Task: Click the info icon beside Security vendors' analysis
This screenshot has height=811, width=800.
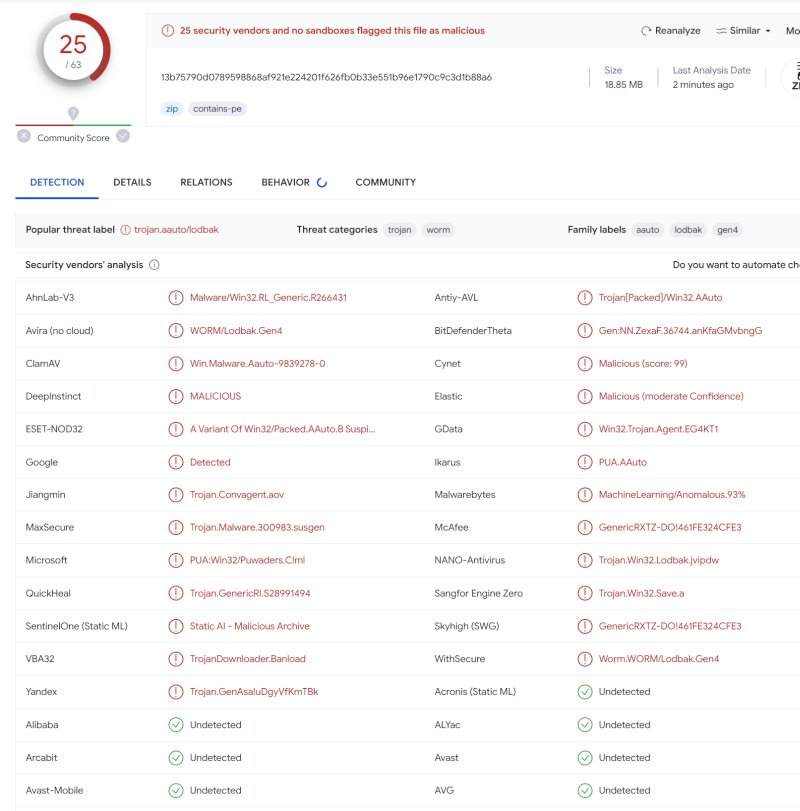Action: coord(154,265)
